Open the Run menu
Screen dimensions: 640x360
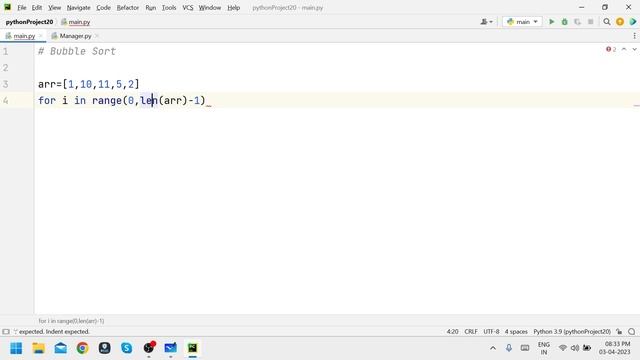(x=151, y=7)
